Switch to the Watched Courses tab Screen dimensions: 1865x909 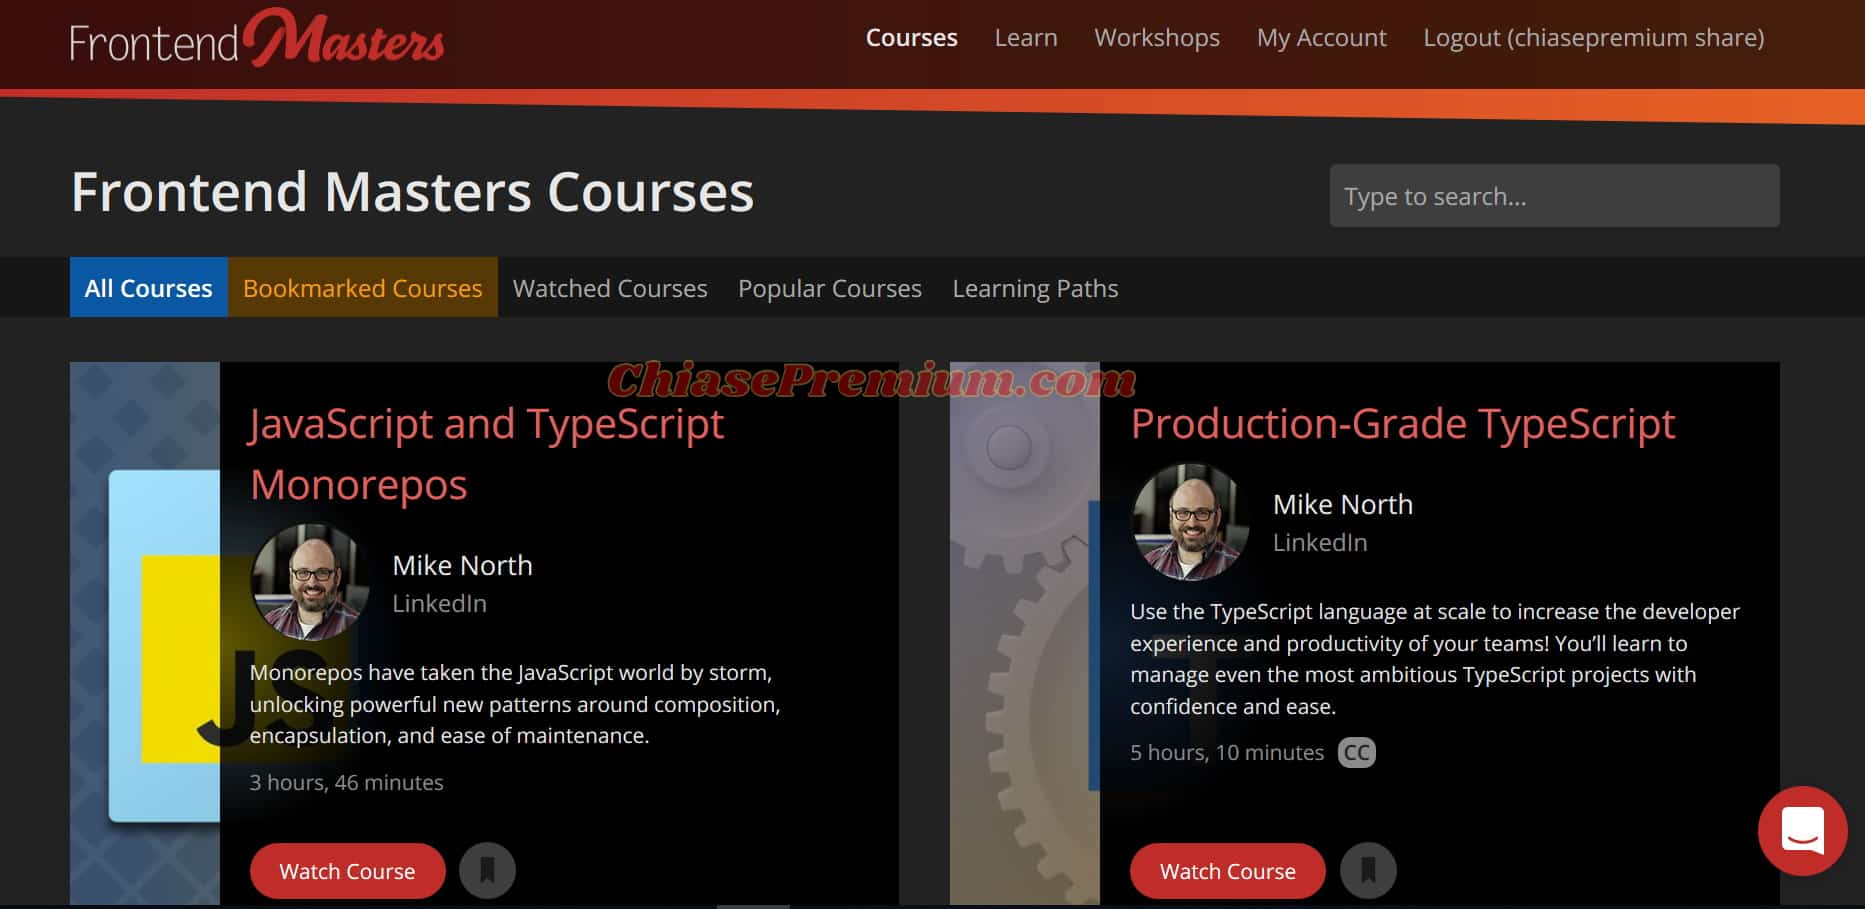(610, 287)
